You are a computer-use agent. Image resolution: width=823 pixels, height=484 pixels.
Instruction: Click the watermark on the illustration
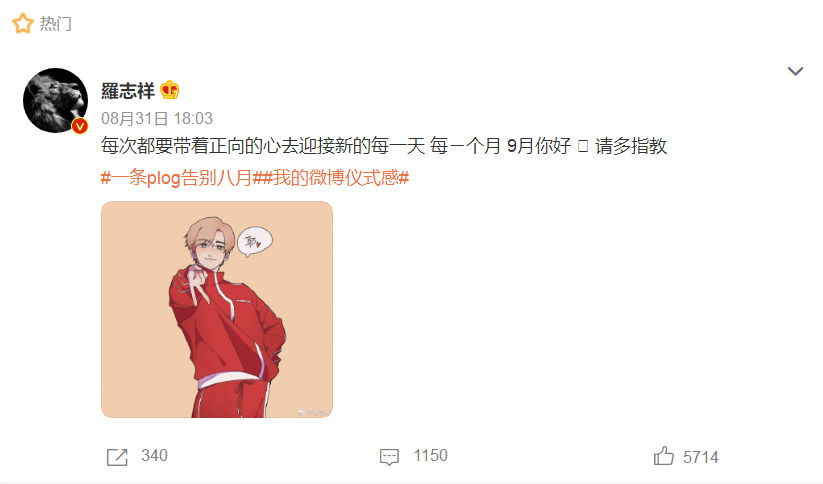click(x=314, y=413)
